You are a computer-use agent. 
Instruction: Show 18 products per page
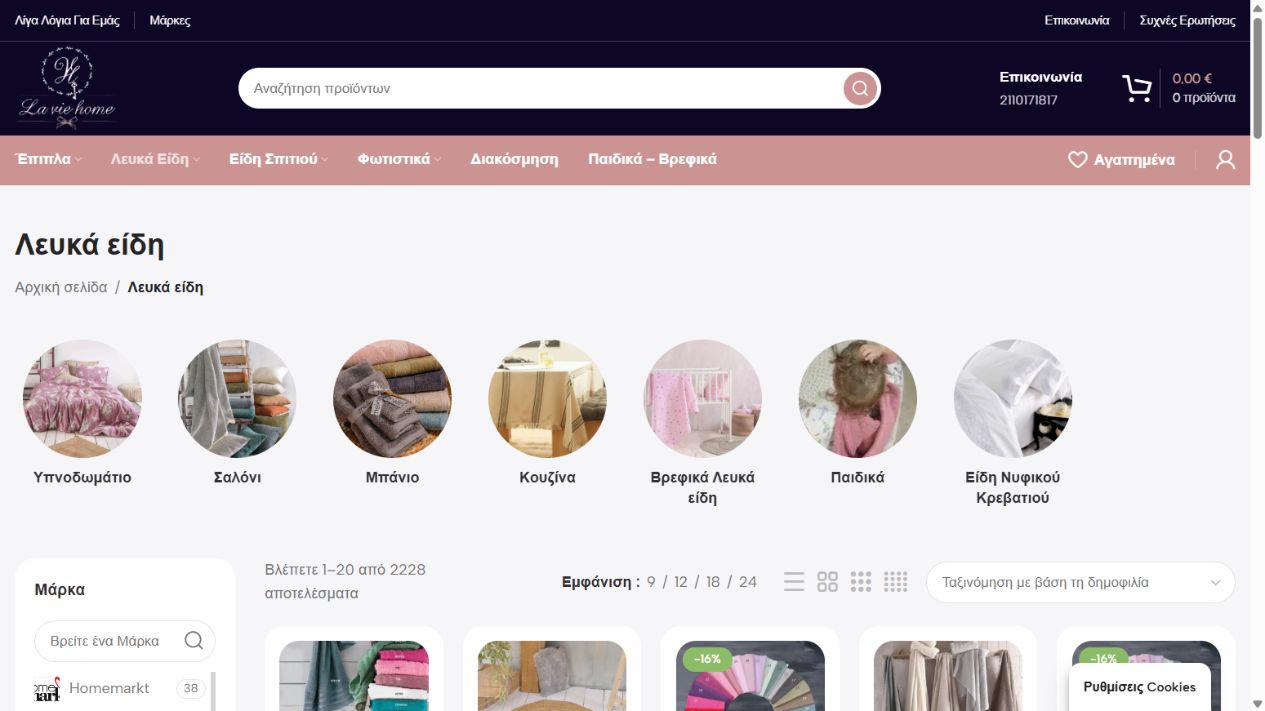pyautogui.click(x=713, y=582)
